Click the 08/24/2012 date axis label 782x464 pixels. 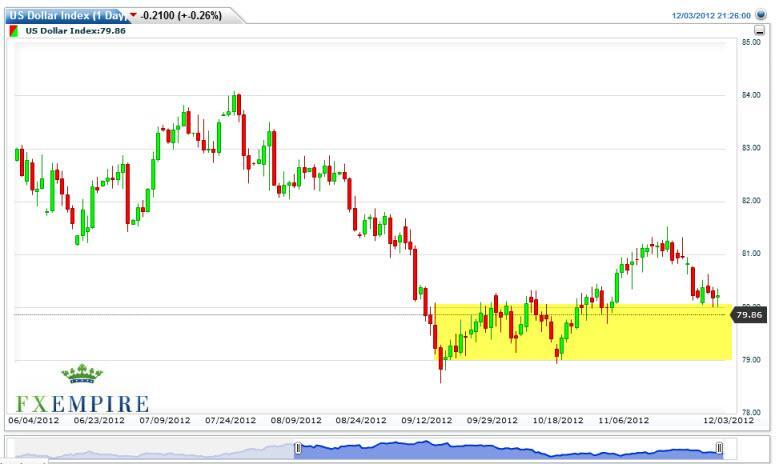coord(361,420)
